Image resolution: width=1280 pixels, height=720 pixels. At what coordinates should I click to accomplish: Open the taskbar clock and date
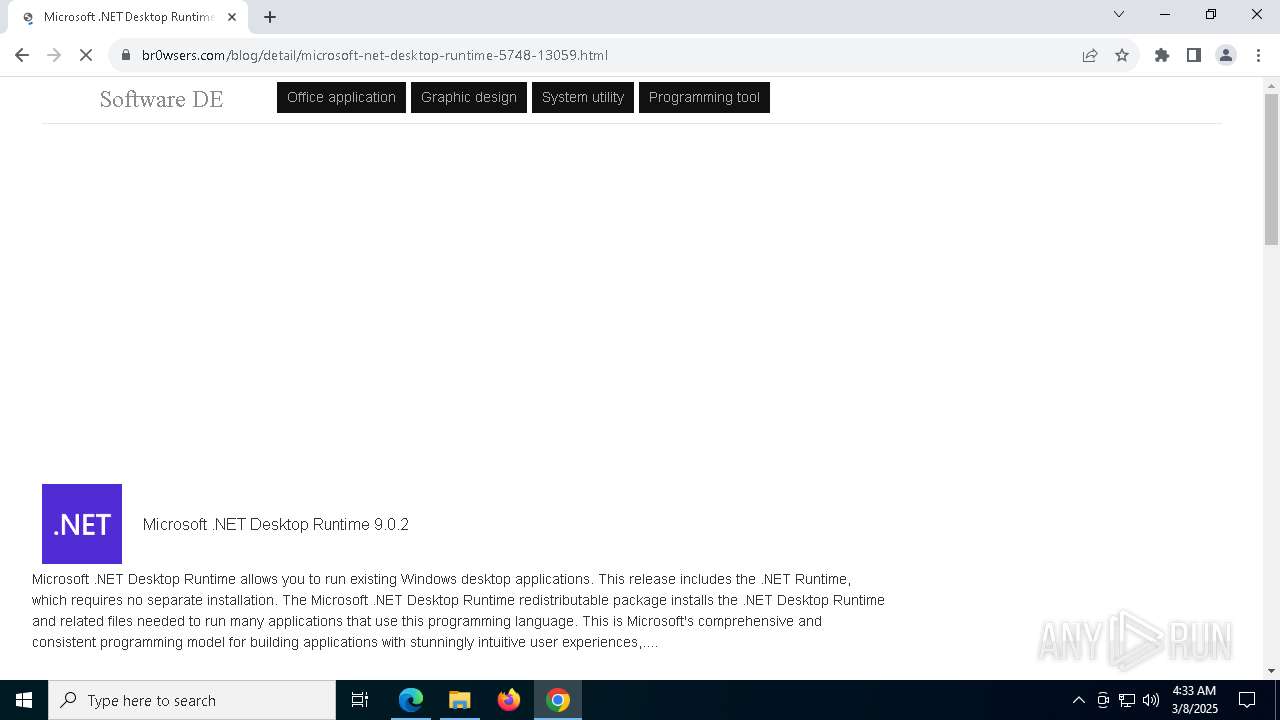point(1194,700)
